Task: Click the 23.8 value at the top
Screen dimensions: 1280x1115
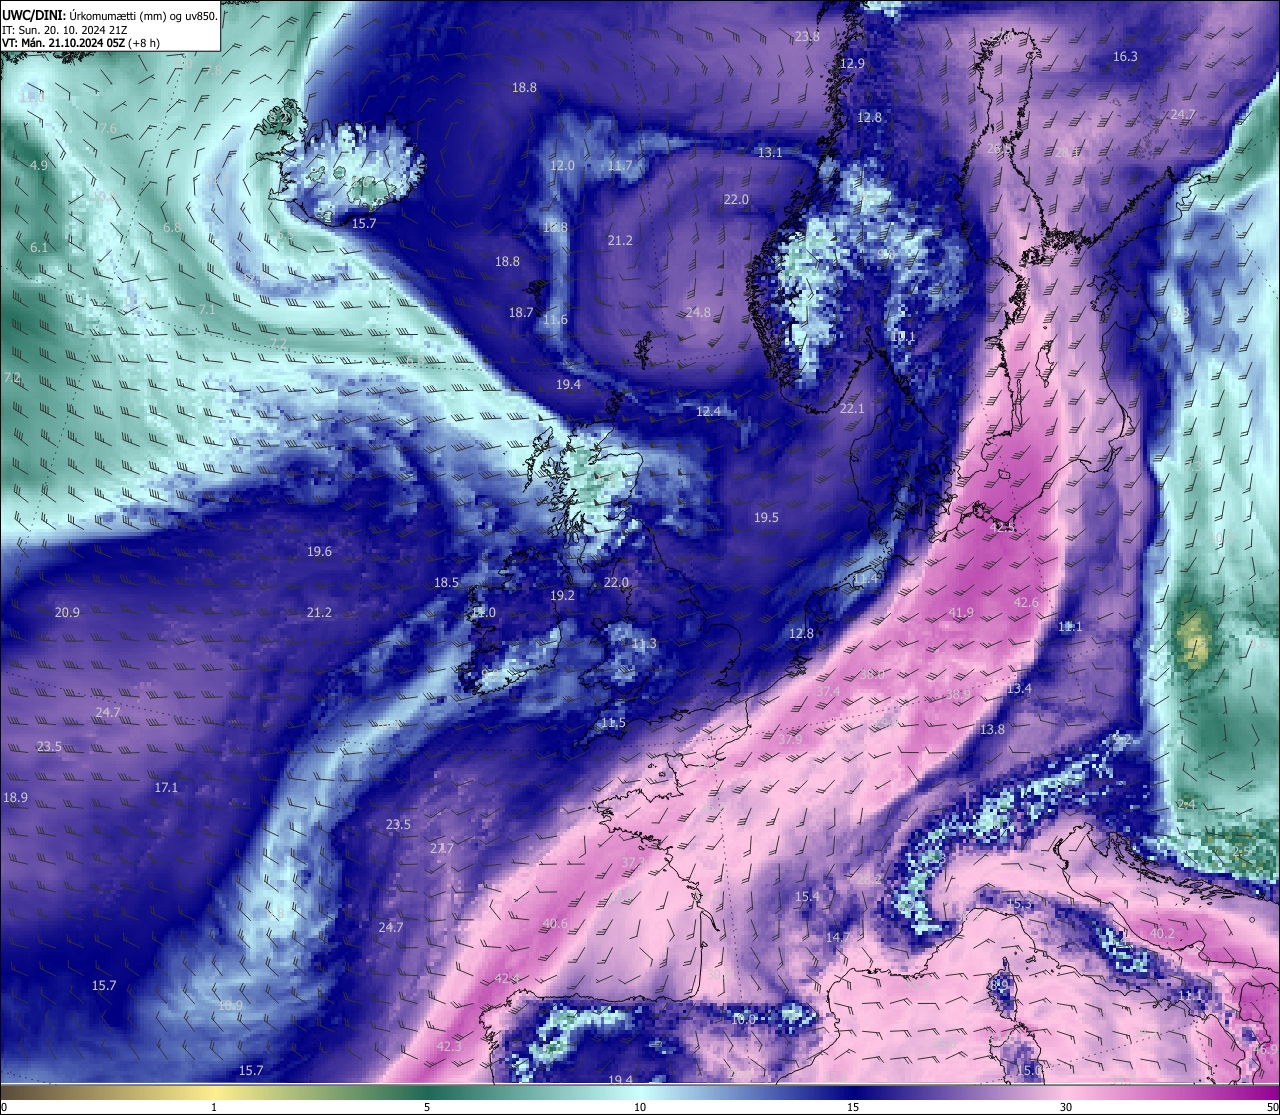Action: (x=807, y=37)
